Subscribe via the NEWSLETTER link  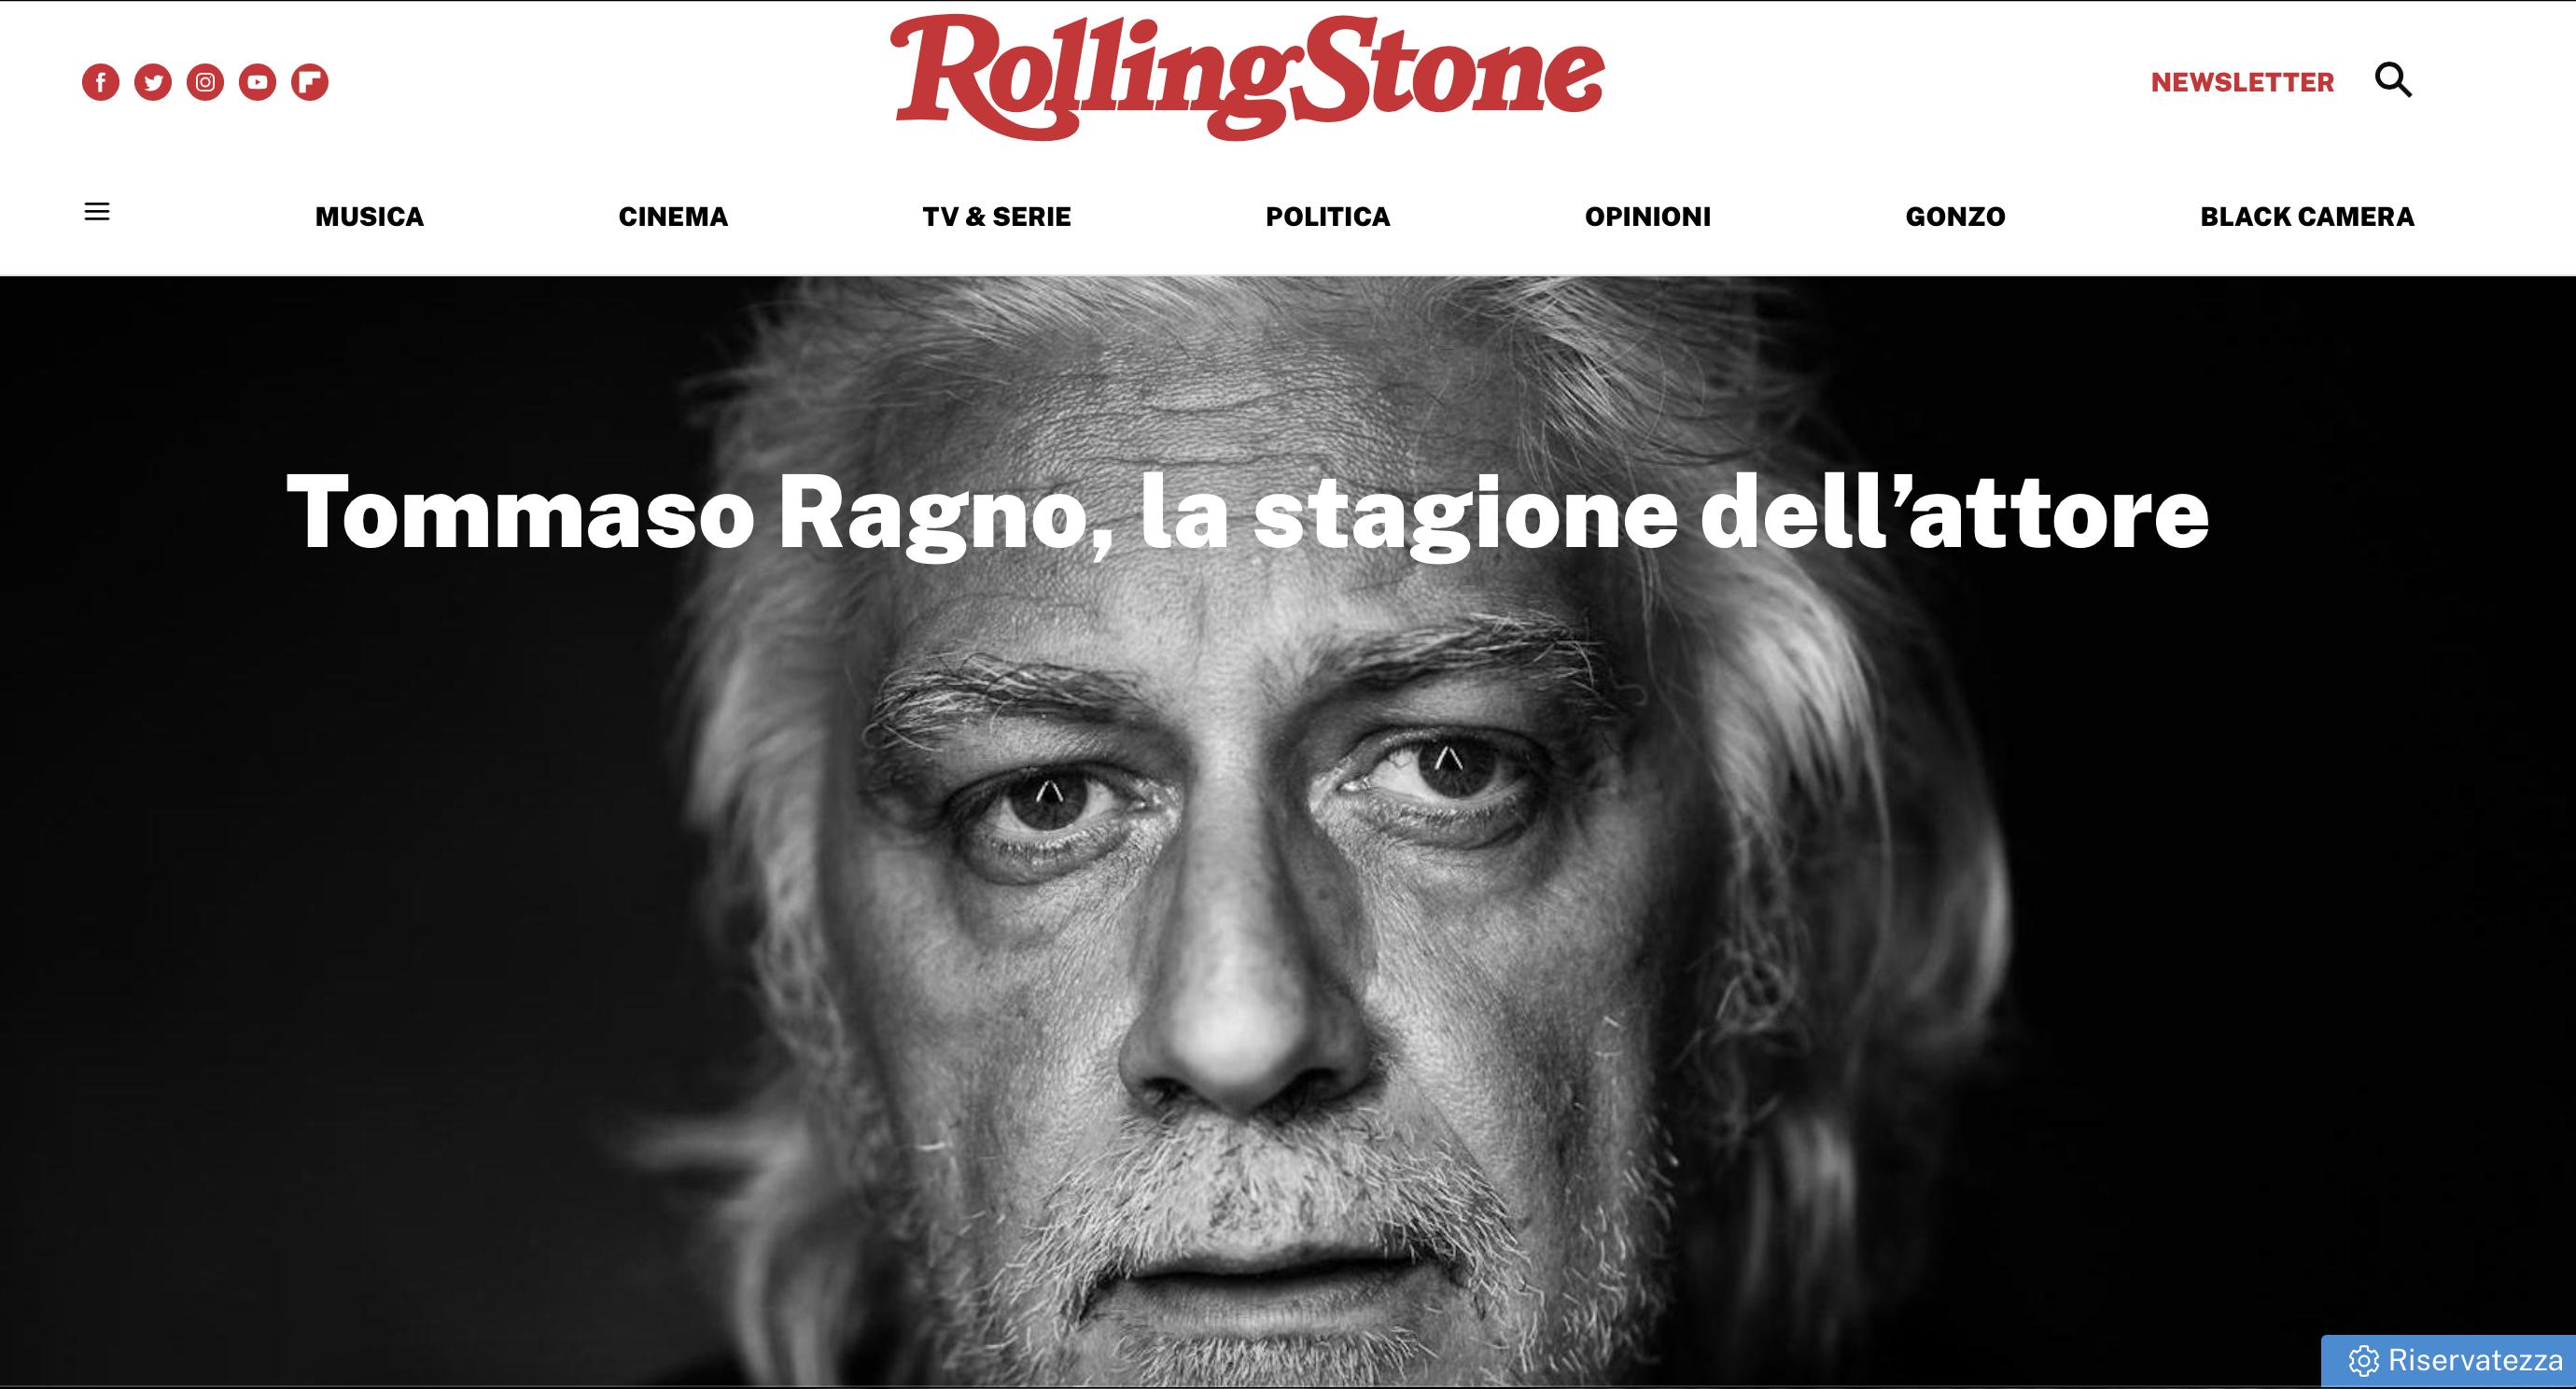tap(2242, 82)
